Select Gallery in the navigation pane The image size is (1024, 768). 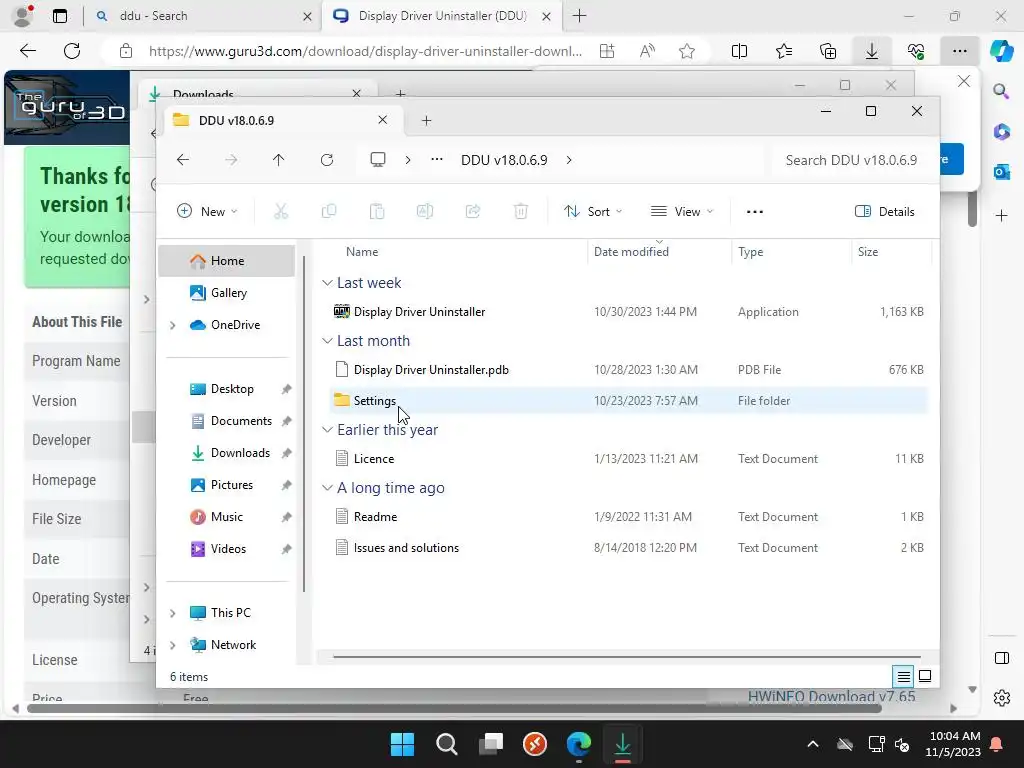227,293
